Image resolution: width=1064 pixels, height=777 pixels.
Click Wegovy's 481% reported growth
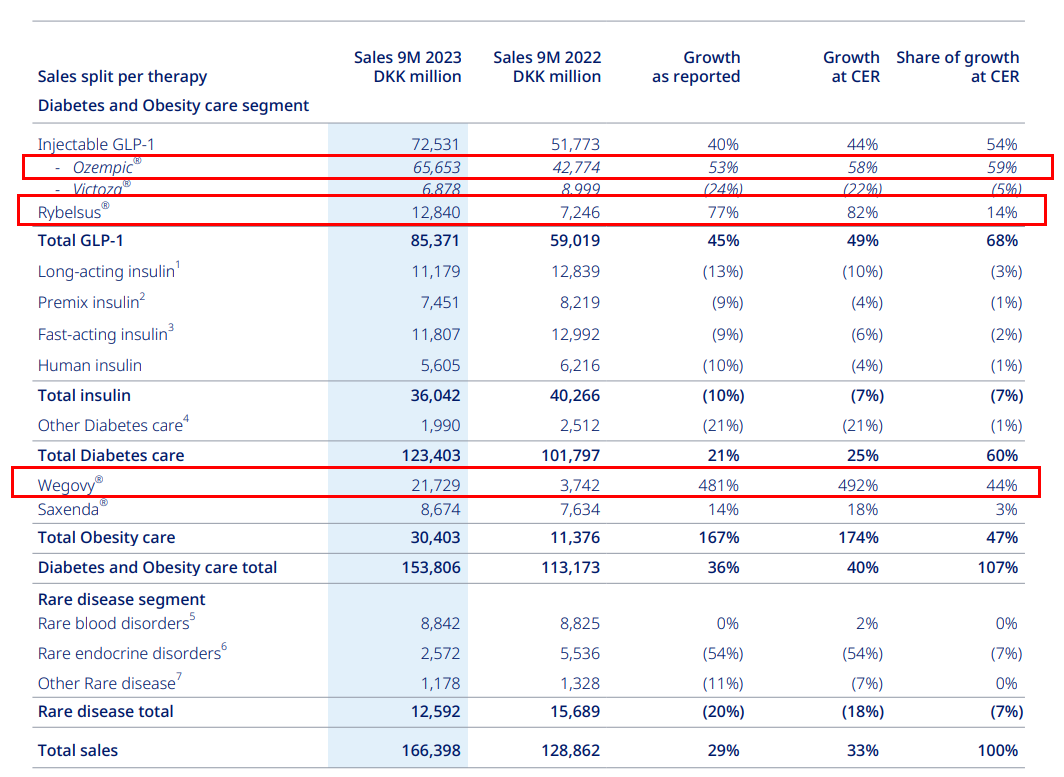click(719, 485)
